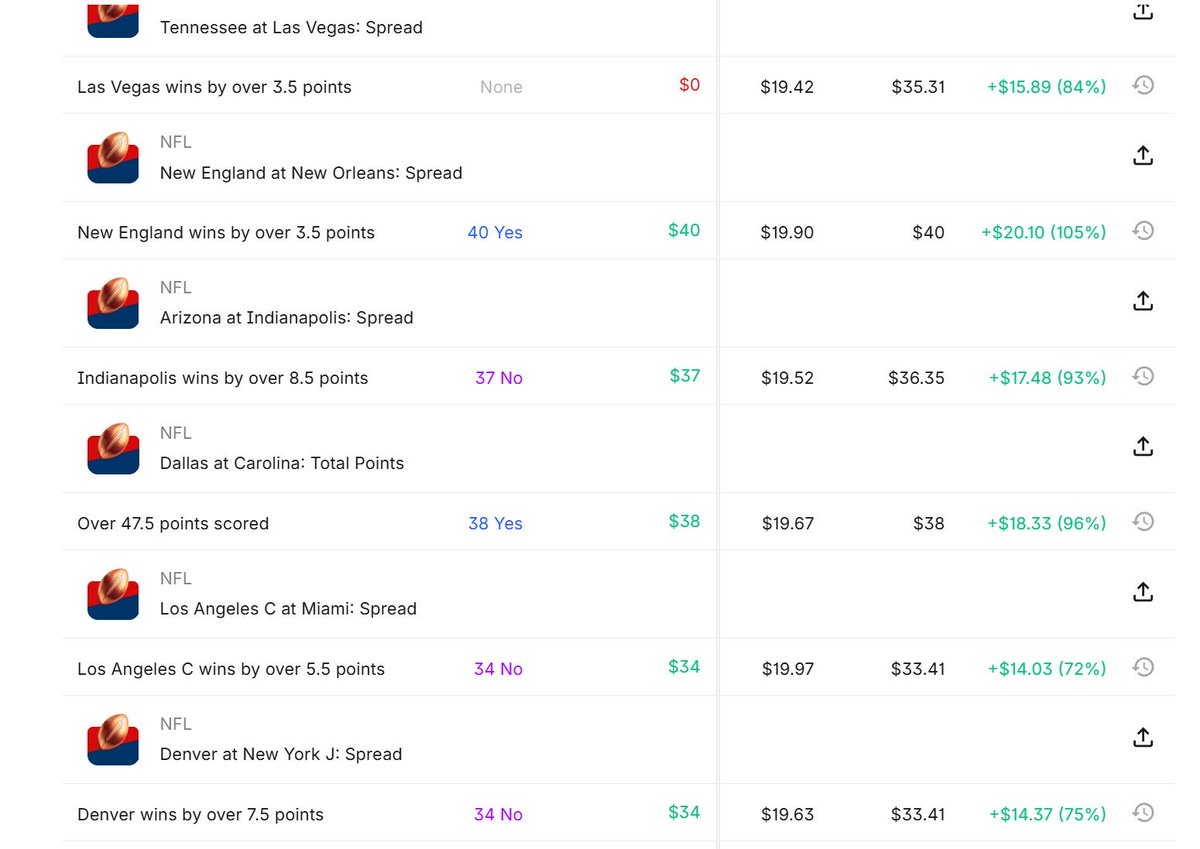This screenshot has height=849, width=1200.
Task: Share the New England at New Orleans market
Action: coord(1142,155)
